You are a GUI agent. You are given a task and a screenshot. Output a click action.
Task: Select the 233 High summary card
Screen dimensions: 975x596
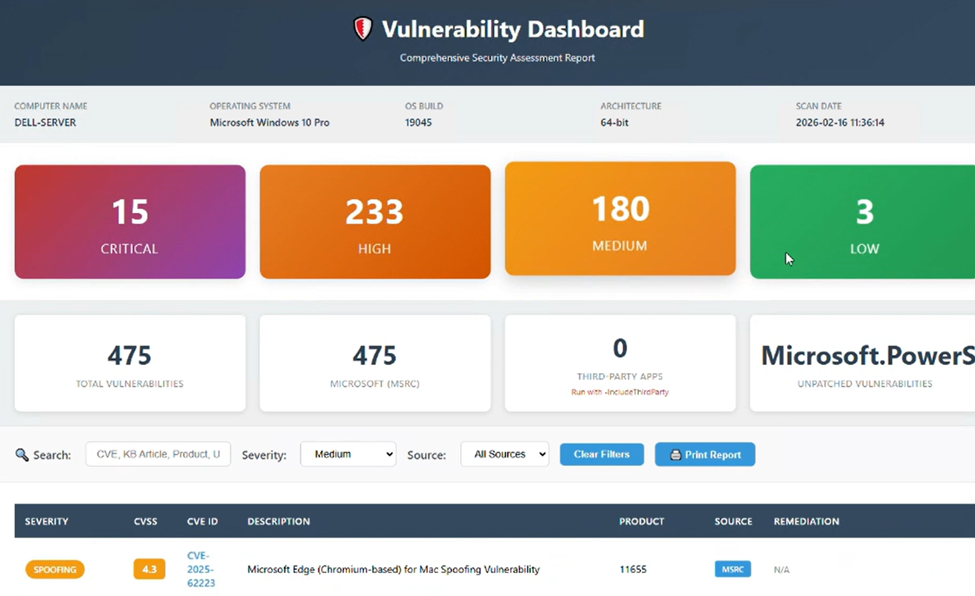pyautogui.click(x=375, y=222)
